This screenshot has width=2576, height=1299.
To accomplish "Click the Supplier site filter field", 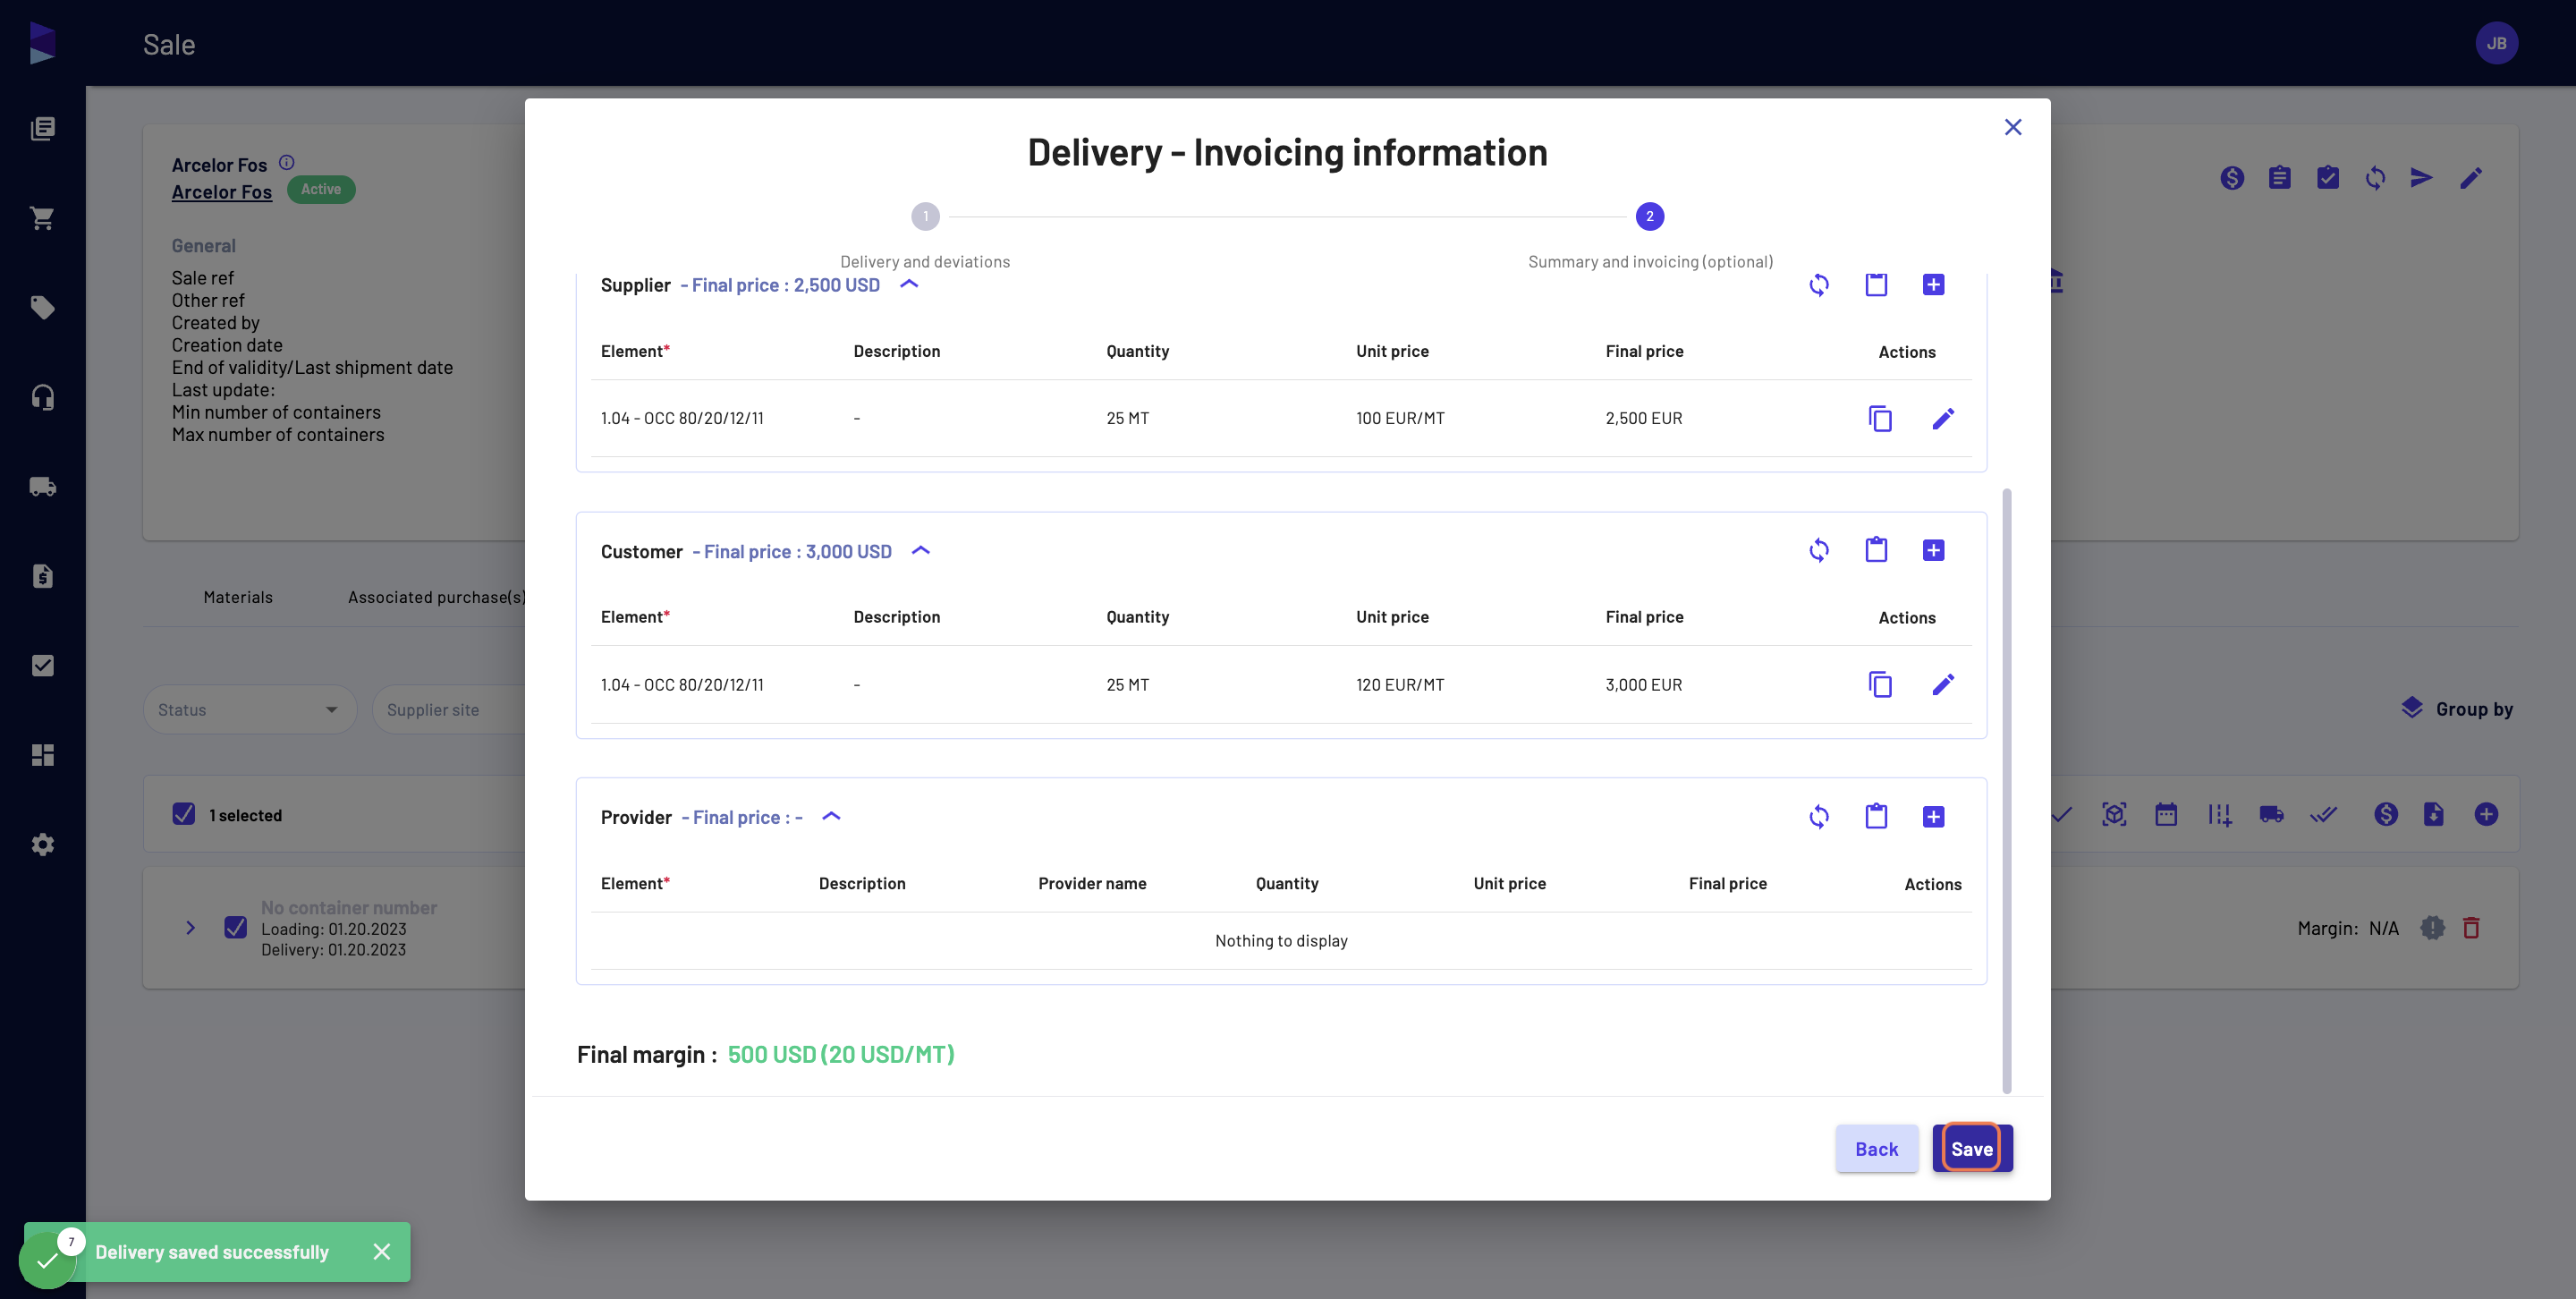I will pyautogui.click(x=448, y=709).
